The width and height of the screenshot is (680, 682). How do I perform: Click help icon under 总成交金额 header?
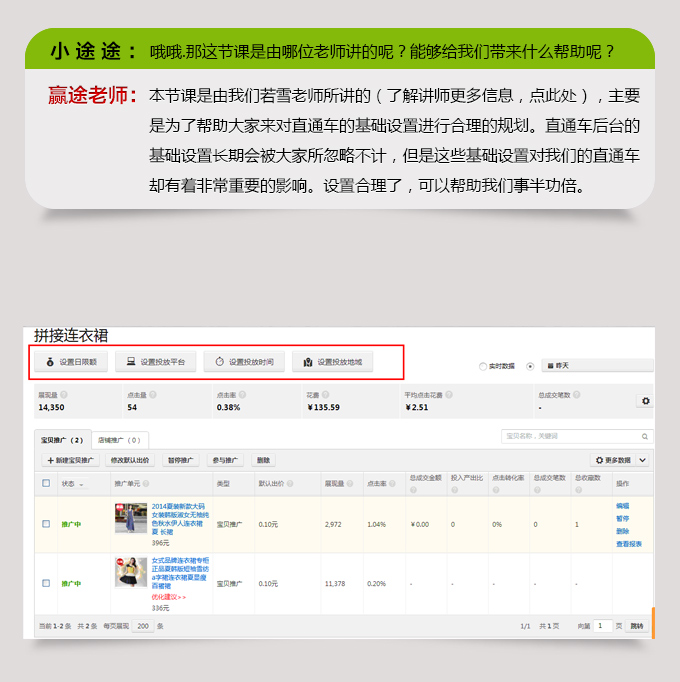coord(413,490)
